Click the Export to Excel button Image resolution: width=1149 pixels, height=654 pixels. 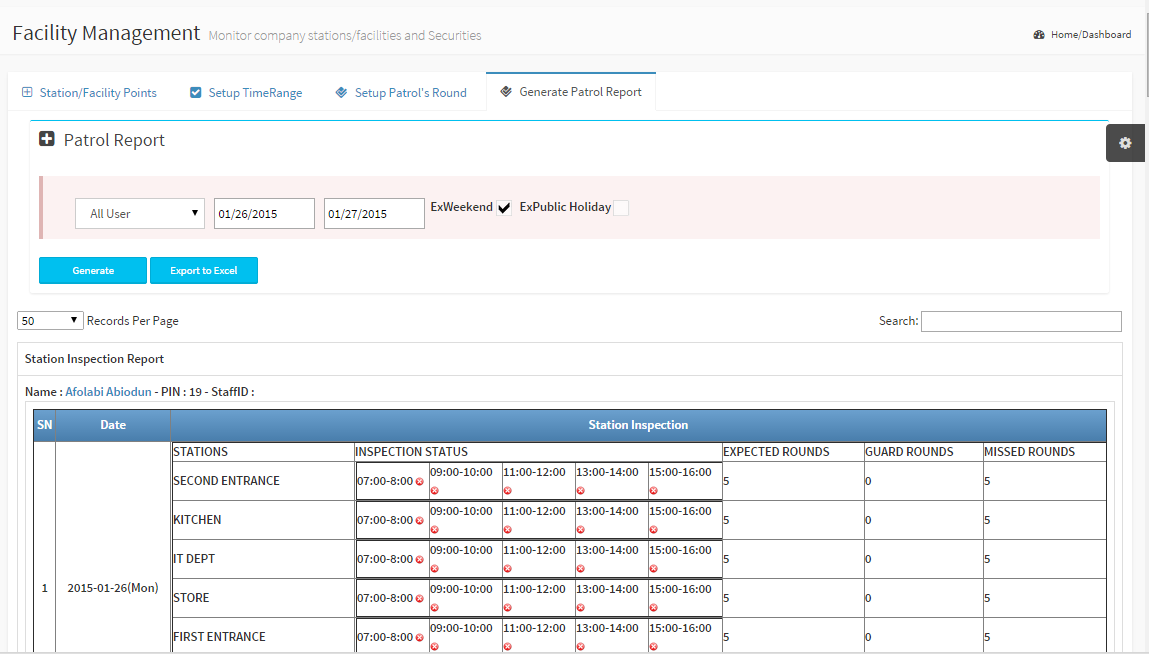click(x=204, y=270)
